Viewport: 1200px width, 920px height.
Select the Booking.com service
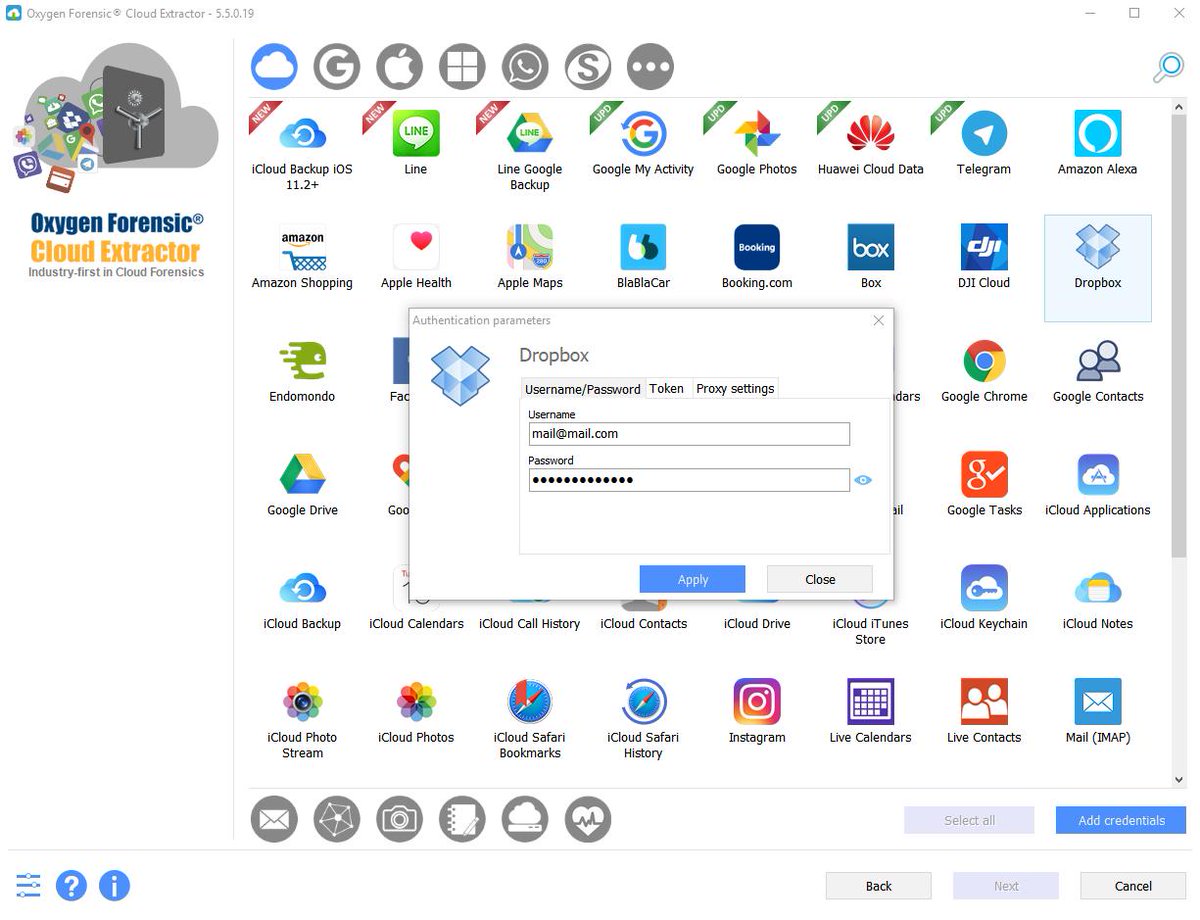pyautogui.click(x=757, y=257)
